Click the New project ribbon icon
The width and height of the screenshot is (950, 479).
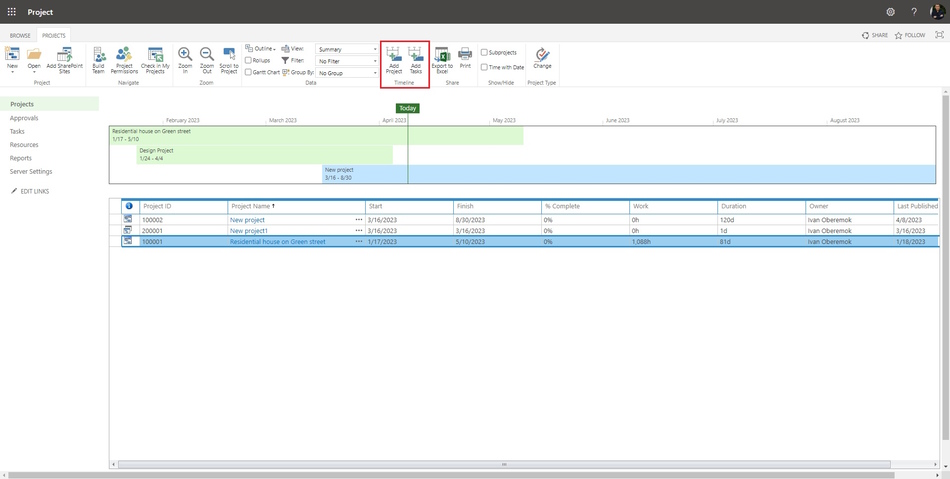pos(12,61)
